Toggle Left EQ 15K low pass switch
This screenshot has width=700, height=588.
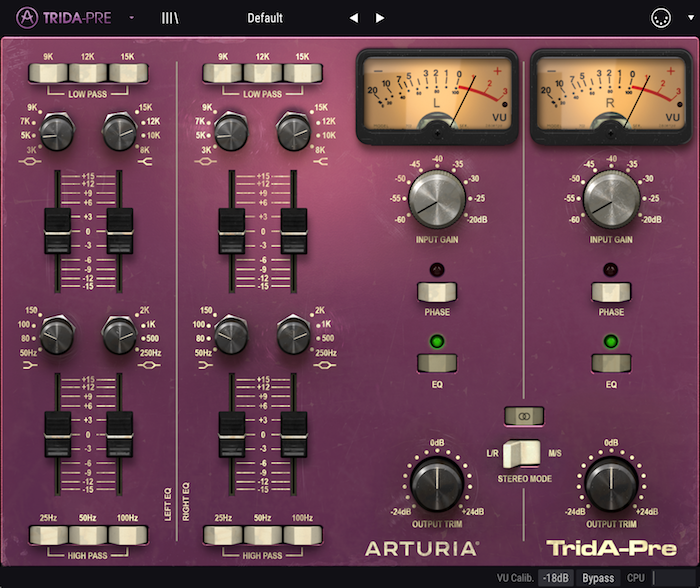point(128,73)
